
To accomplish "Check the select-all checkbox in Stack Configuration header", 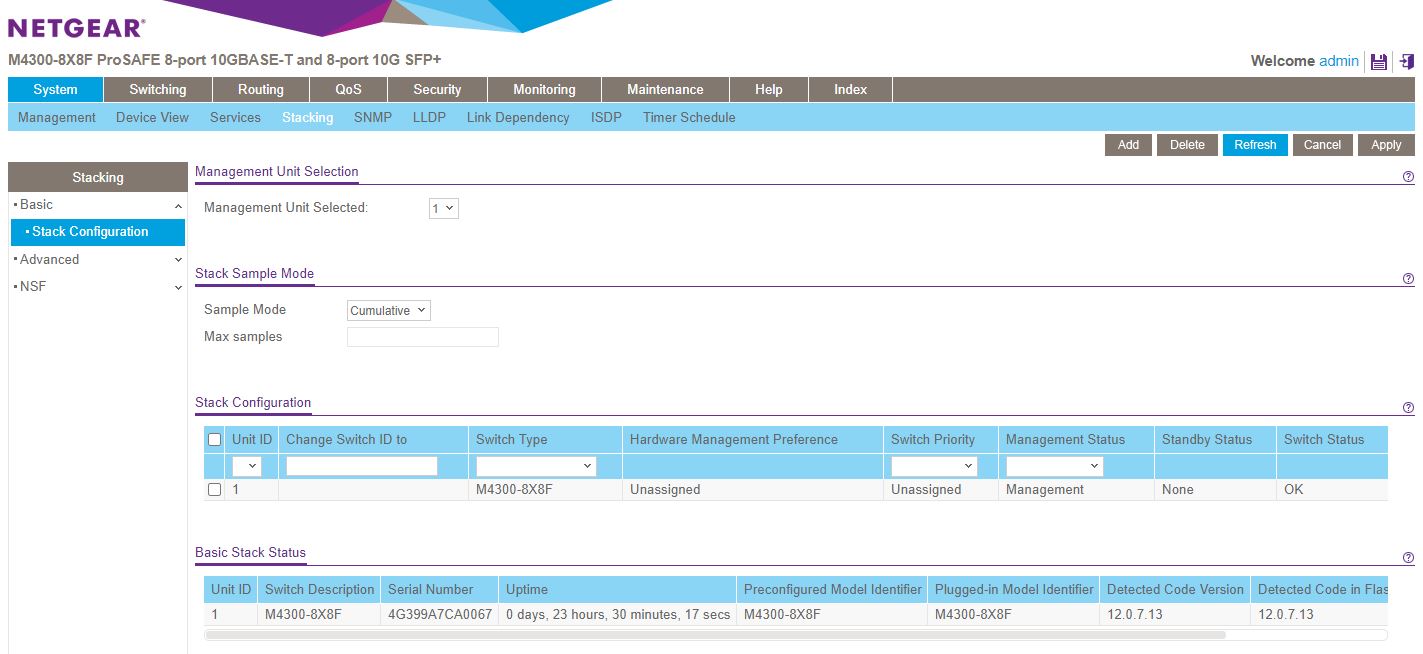I will (214, 439).
